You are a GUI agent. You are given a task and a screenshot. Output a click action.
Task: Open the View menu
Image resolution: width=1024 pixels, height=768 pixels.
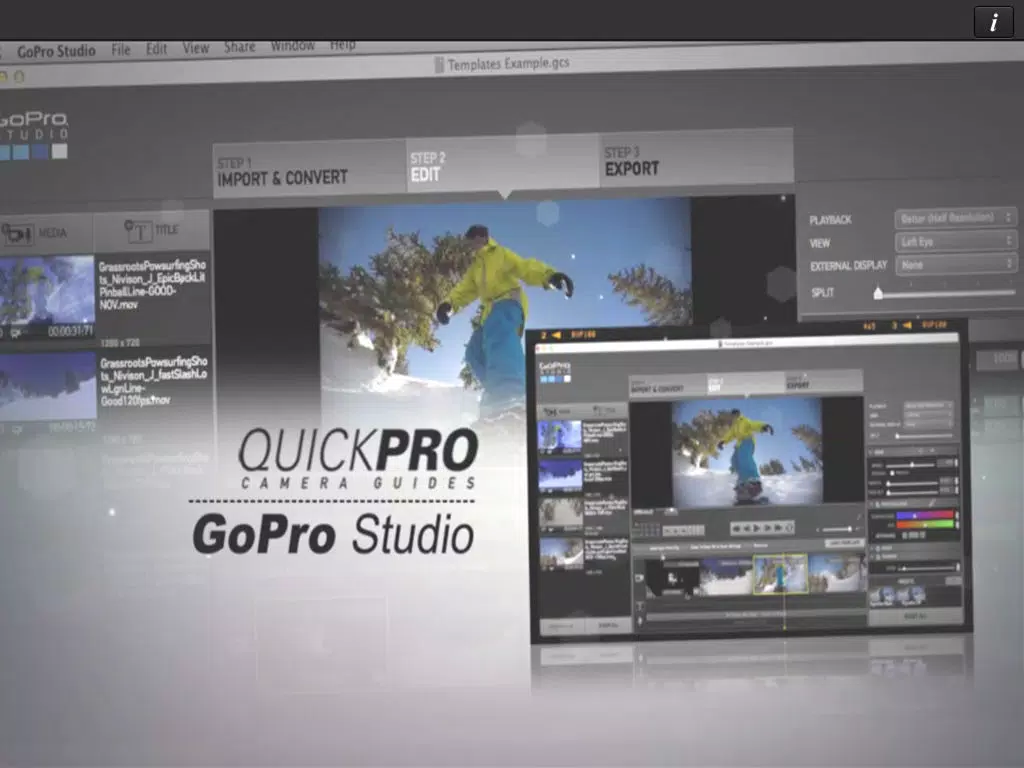[x=195, y=48]
